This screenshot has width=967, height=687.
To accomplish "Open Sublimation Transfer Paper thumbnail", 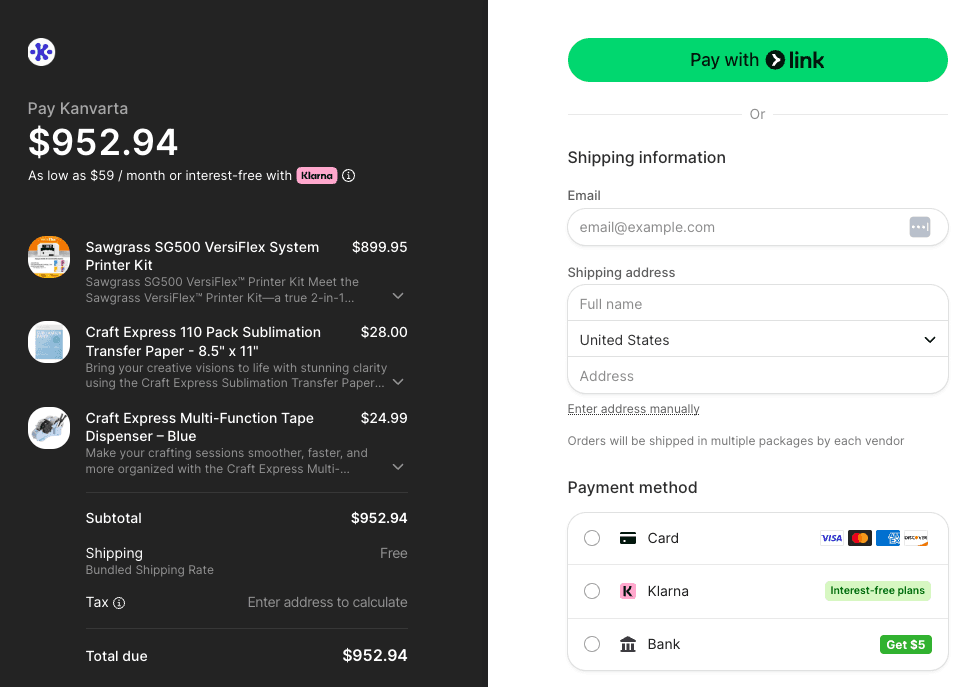I will tap(49, 342).
